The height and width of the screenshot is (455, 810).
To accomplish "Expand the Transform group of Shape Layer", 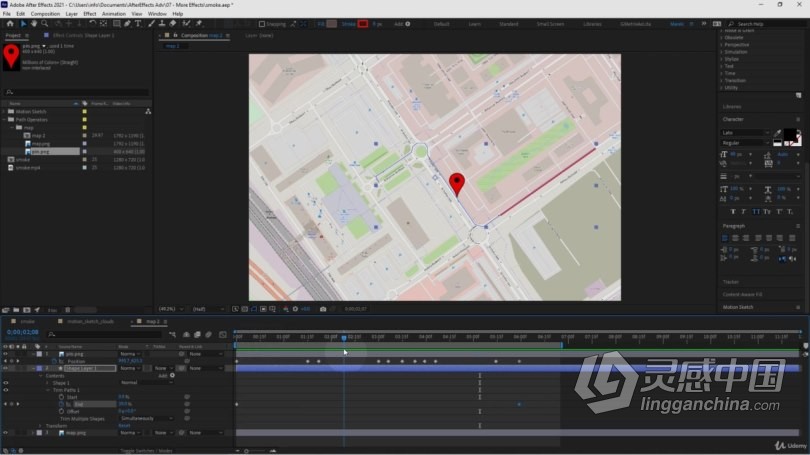I will [x=41, y=426].
